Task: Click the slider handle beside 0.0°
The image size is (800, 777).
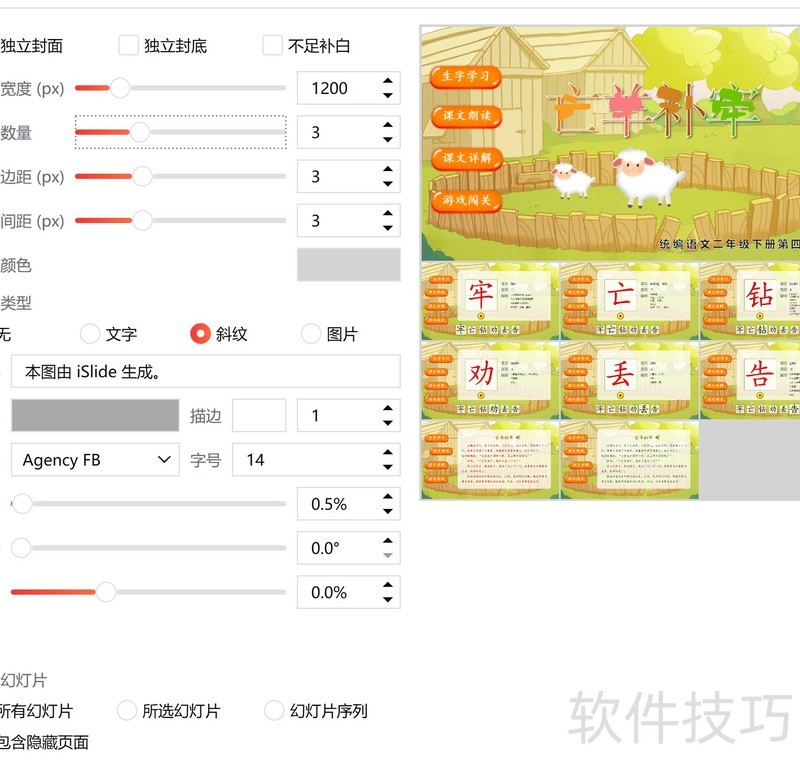Action: pyautogui.click(x=21, y=548)
